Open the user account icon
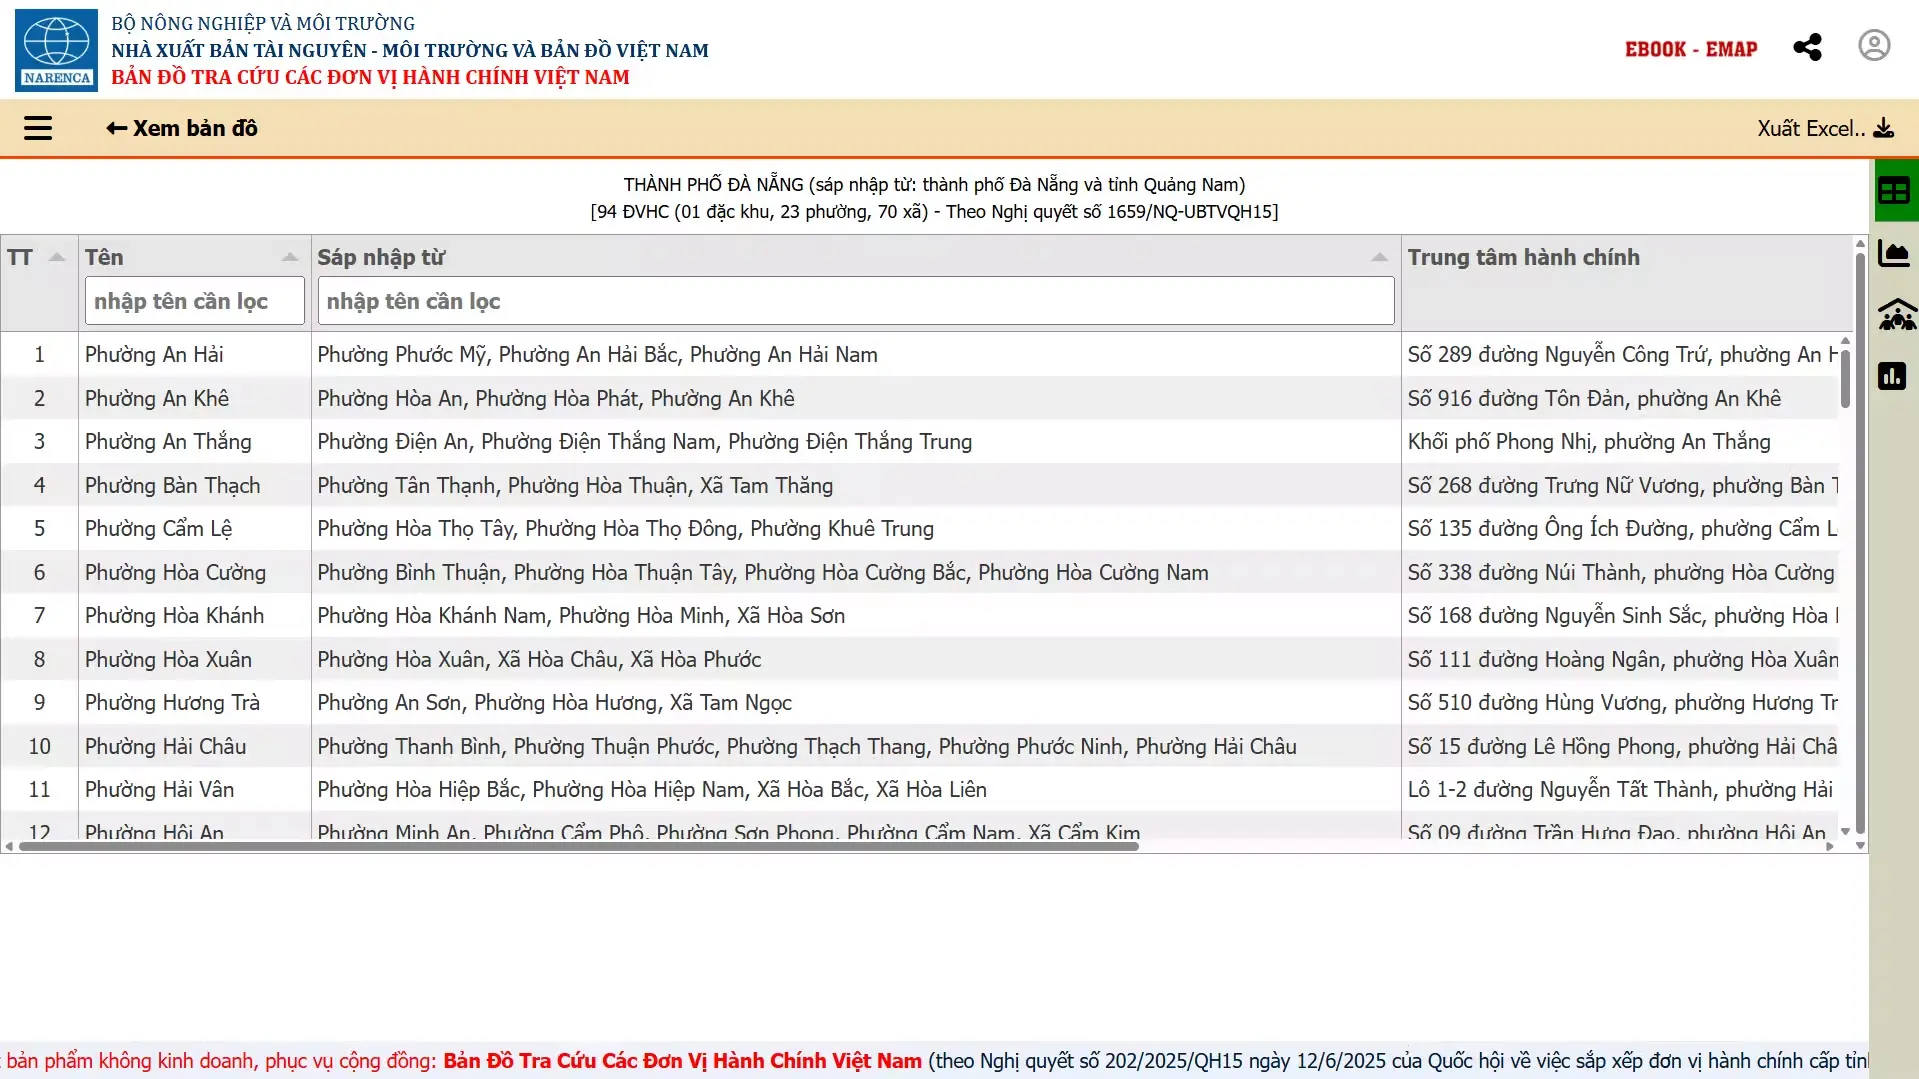Image resolution: width=1919 pixels, height=1079 pixels. click(x=1874, y=46)
